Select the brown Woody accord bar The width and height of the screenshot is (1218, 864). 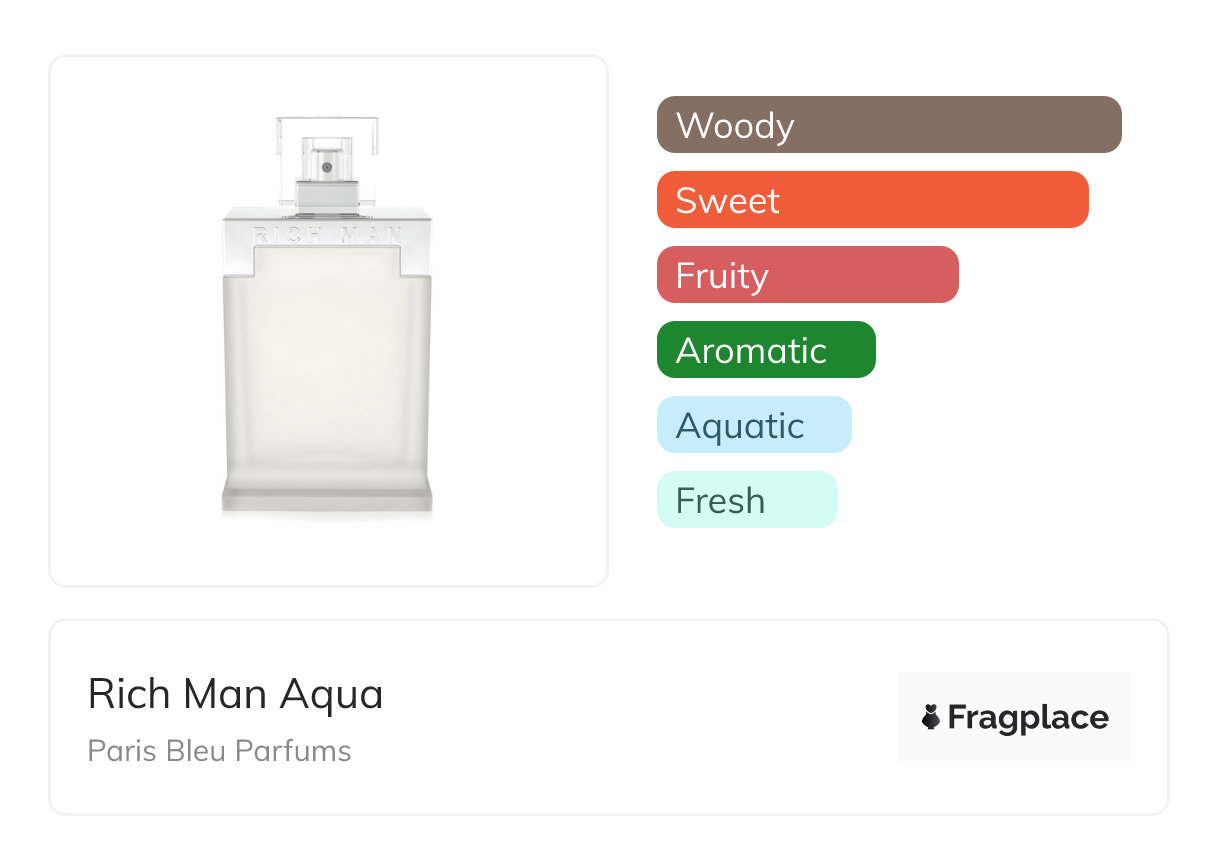889,125
